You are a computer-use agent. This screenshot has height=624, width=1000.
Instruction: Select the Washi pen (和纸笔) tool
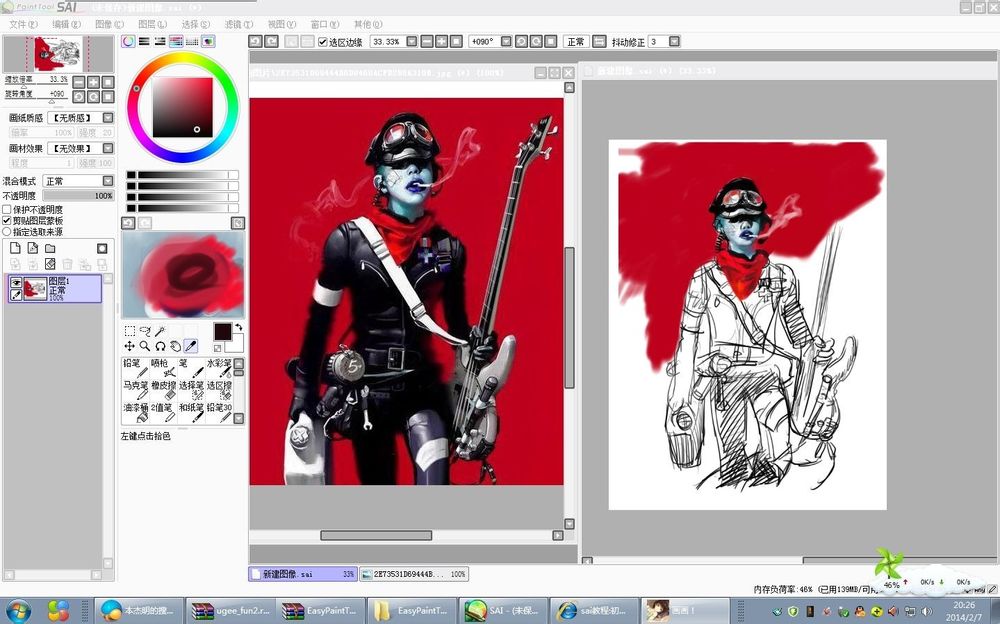pos(191,412)
